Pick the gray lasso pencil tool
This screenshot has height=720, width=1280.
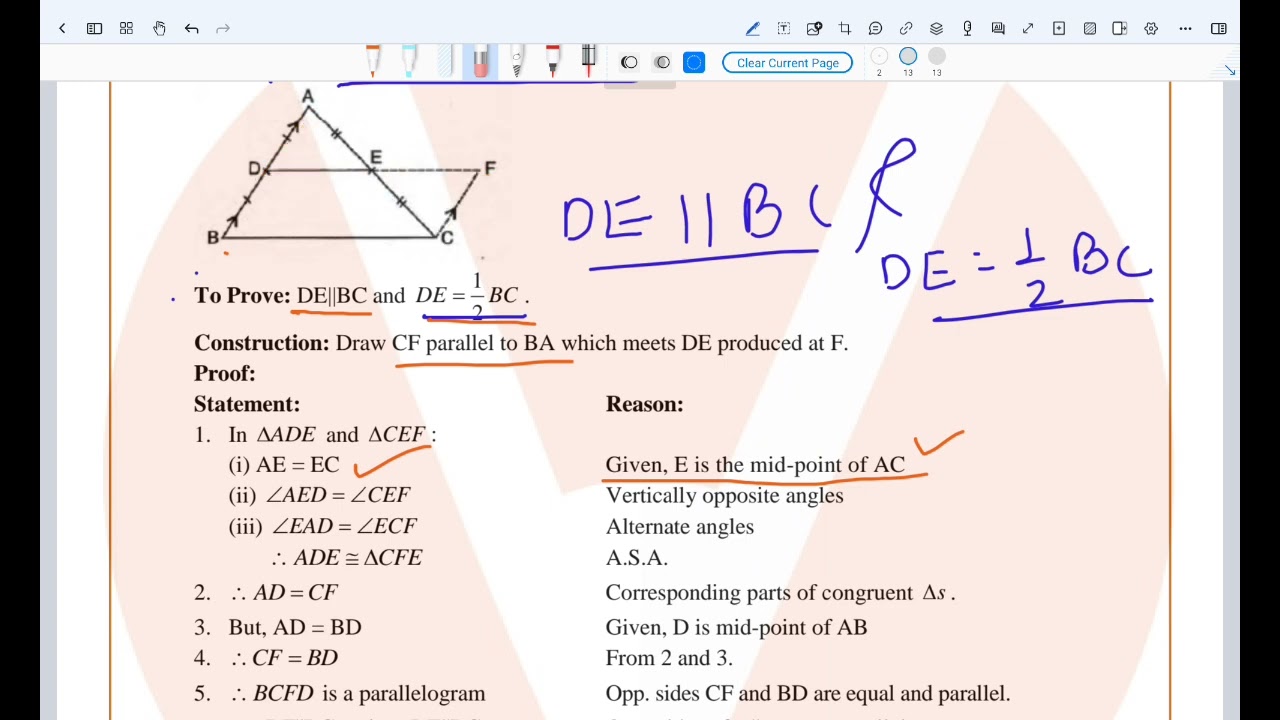(516, 61)
